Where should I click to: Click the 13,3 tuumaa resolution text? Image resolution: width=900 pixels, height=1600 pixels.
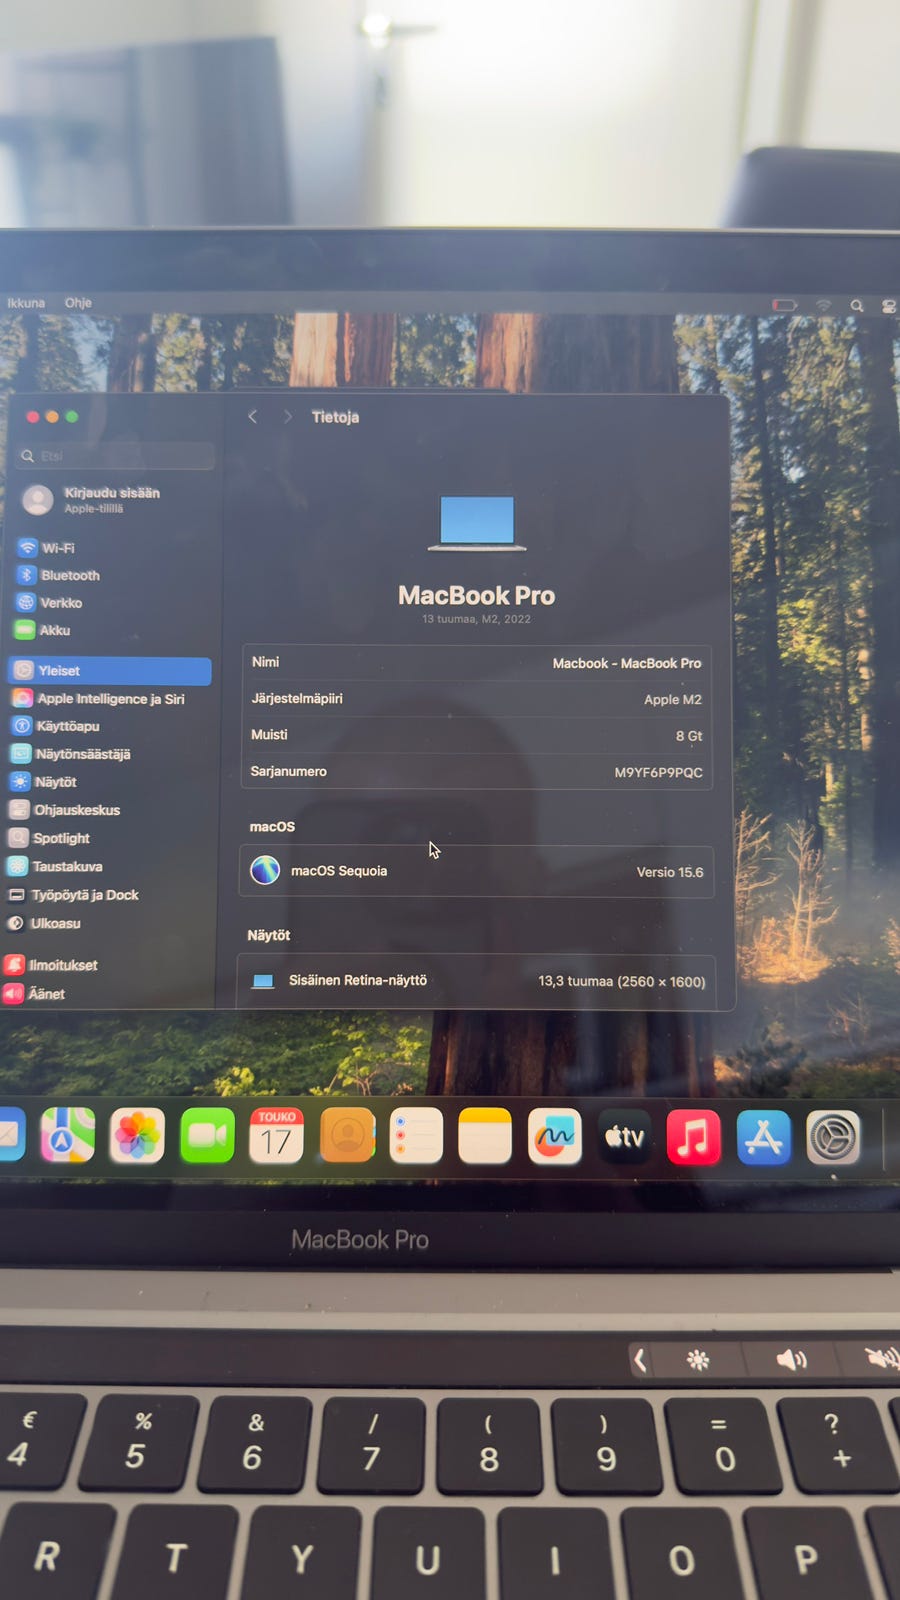point(621,982)
